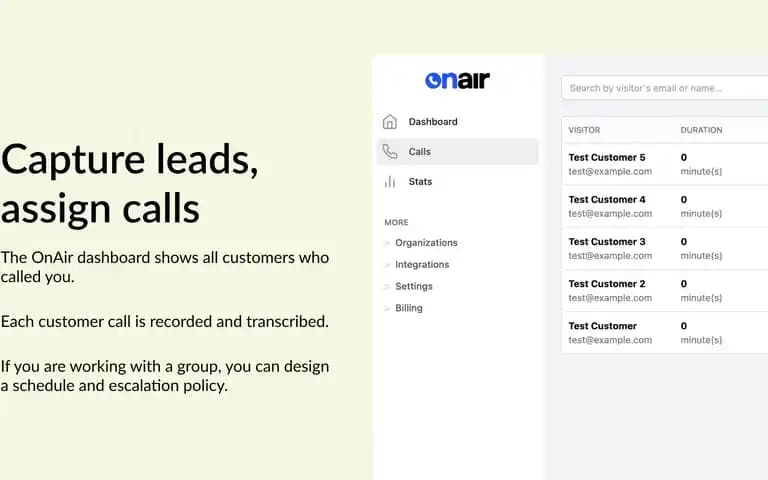Open the Test Customer 4 row
Viewport: 768px width, 480px height.
tap(665, 206)
